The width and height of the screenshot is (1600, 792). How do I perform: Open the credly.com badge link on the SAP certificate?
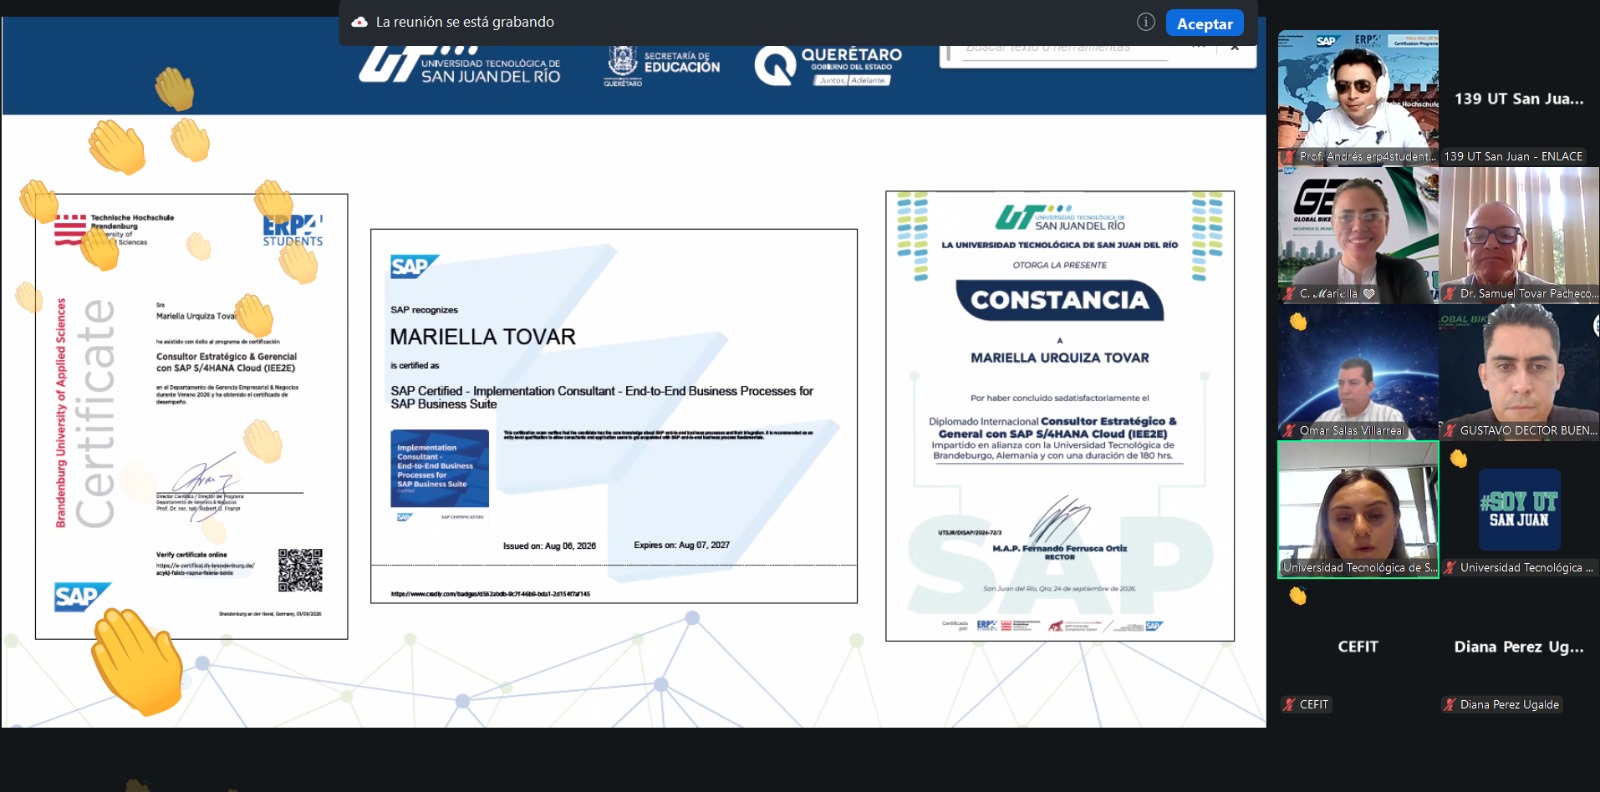(490, 594)
